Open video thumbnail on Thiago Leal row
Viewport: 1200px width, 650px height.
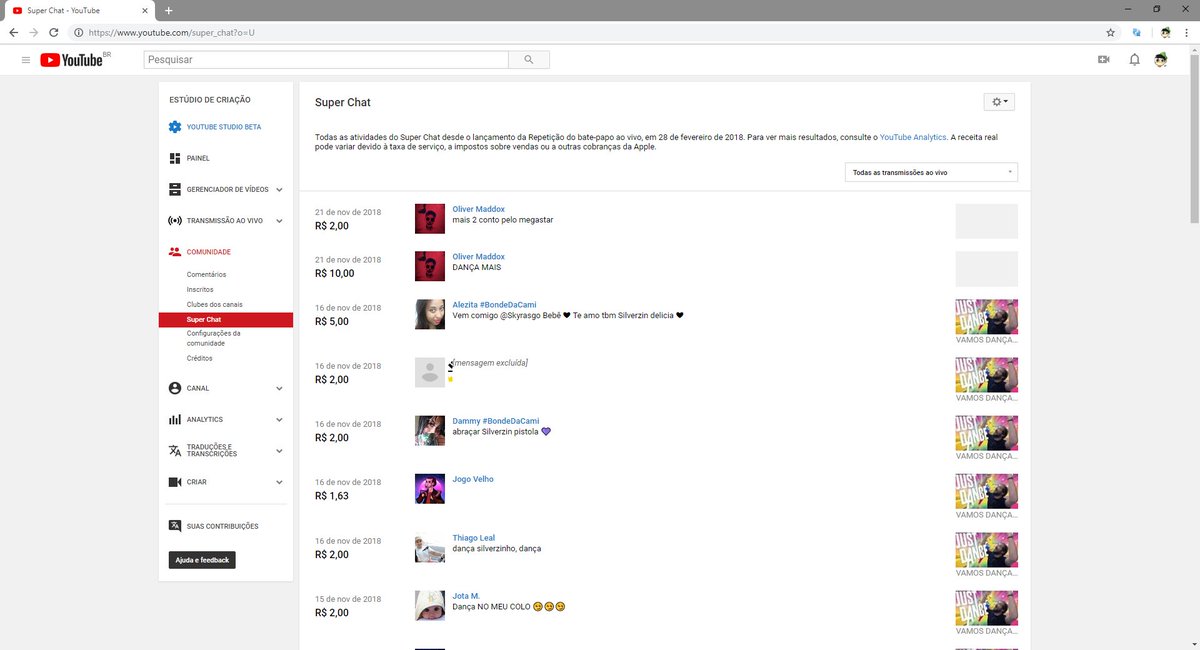(x=987, y=550)
